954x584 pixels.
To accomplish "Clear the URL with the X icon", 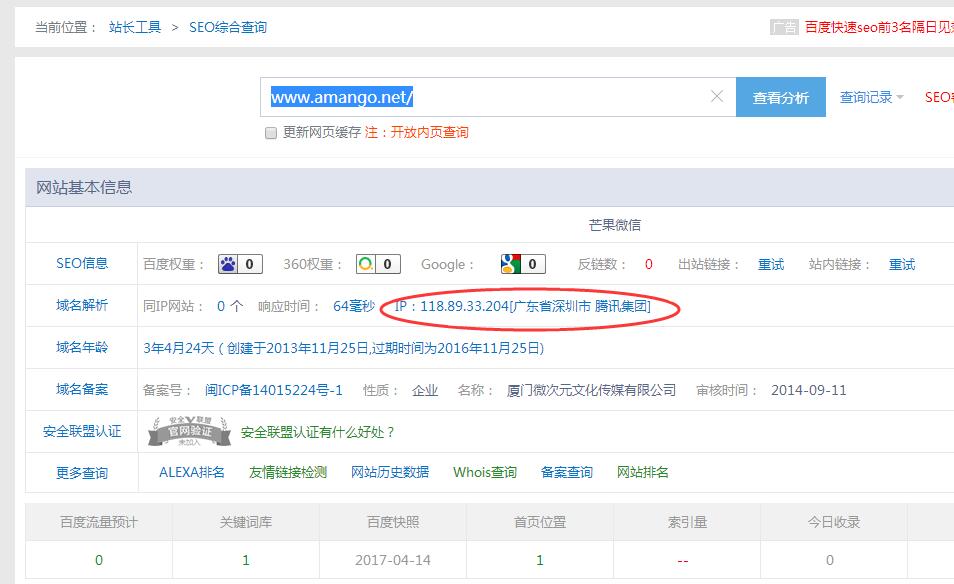I will pyautogui.click(x=717, y=97).
